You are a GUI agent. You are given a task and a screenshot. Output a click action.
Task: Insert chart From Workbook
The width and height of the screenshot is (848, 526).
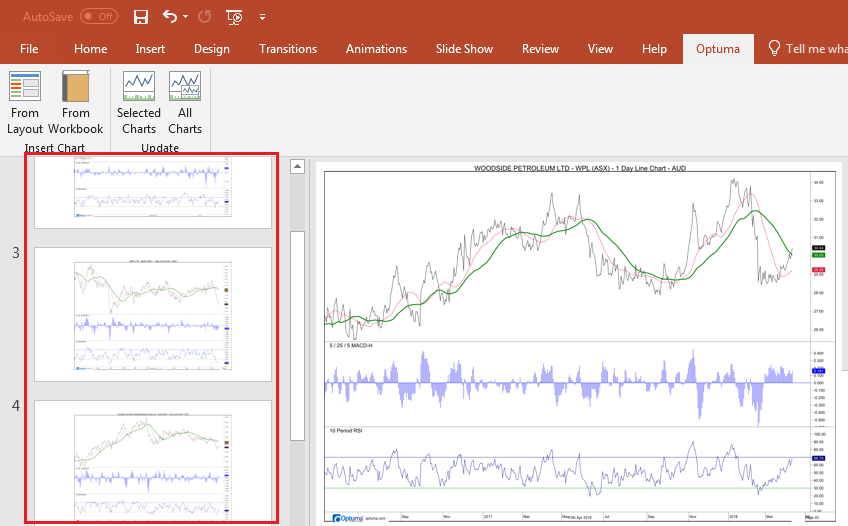click(76, 103)
